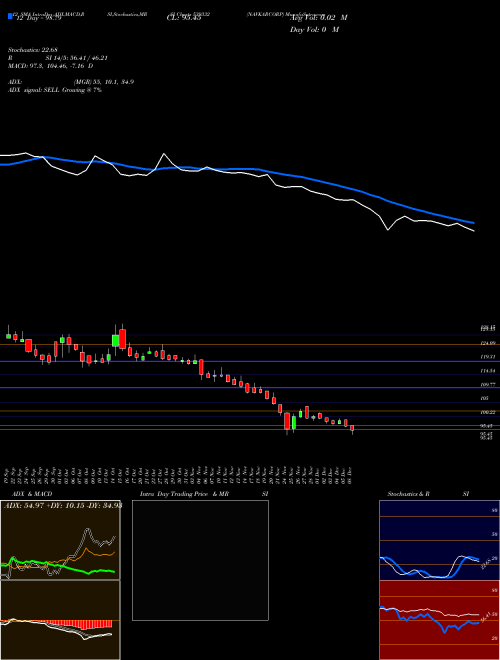Click the latest red candlestick on 08 Dec
Viewport: 500px width, 660px height.
click(x=352, y=428)
